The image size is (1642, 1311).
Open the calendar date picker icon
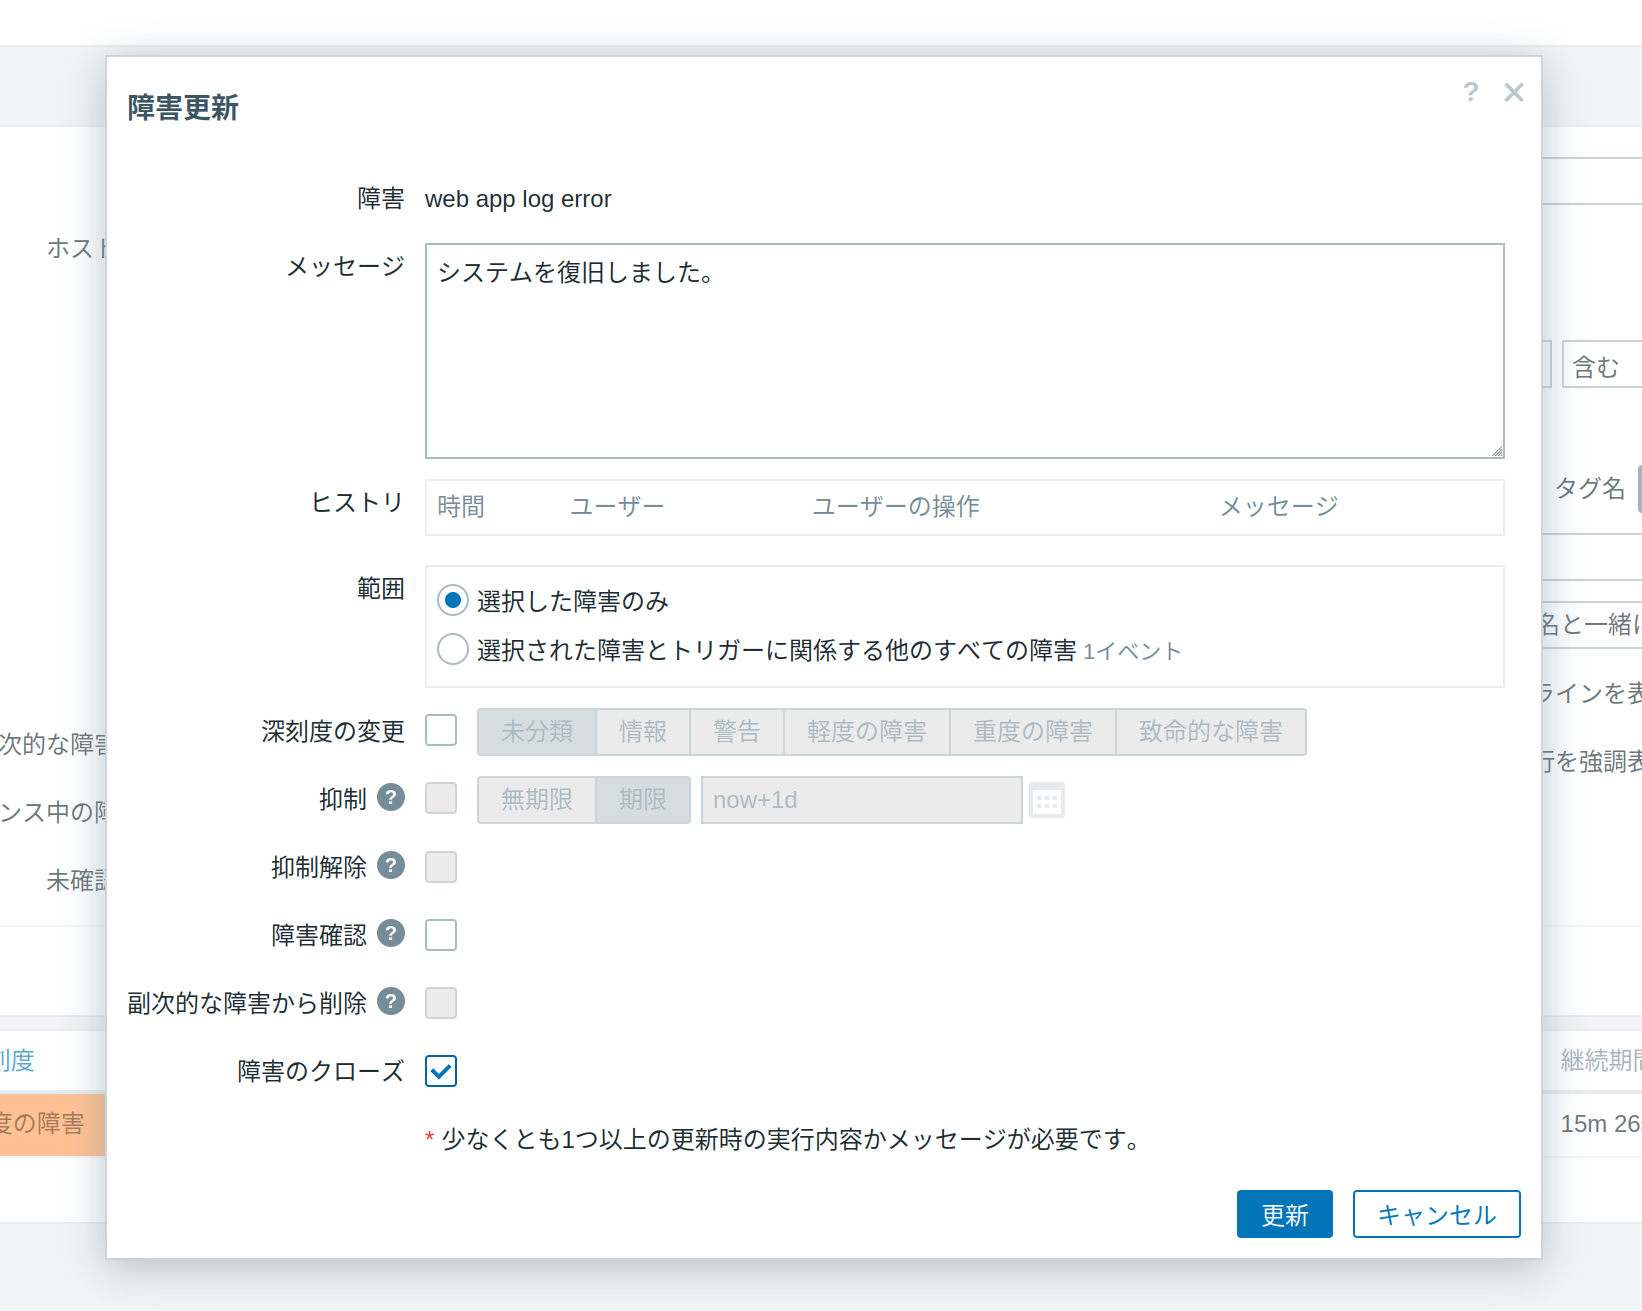[x=1046, y=801]
